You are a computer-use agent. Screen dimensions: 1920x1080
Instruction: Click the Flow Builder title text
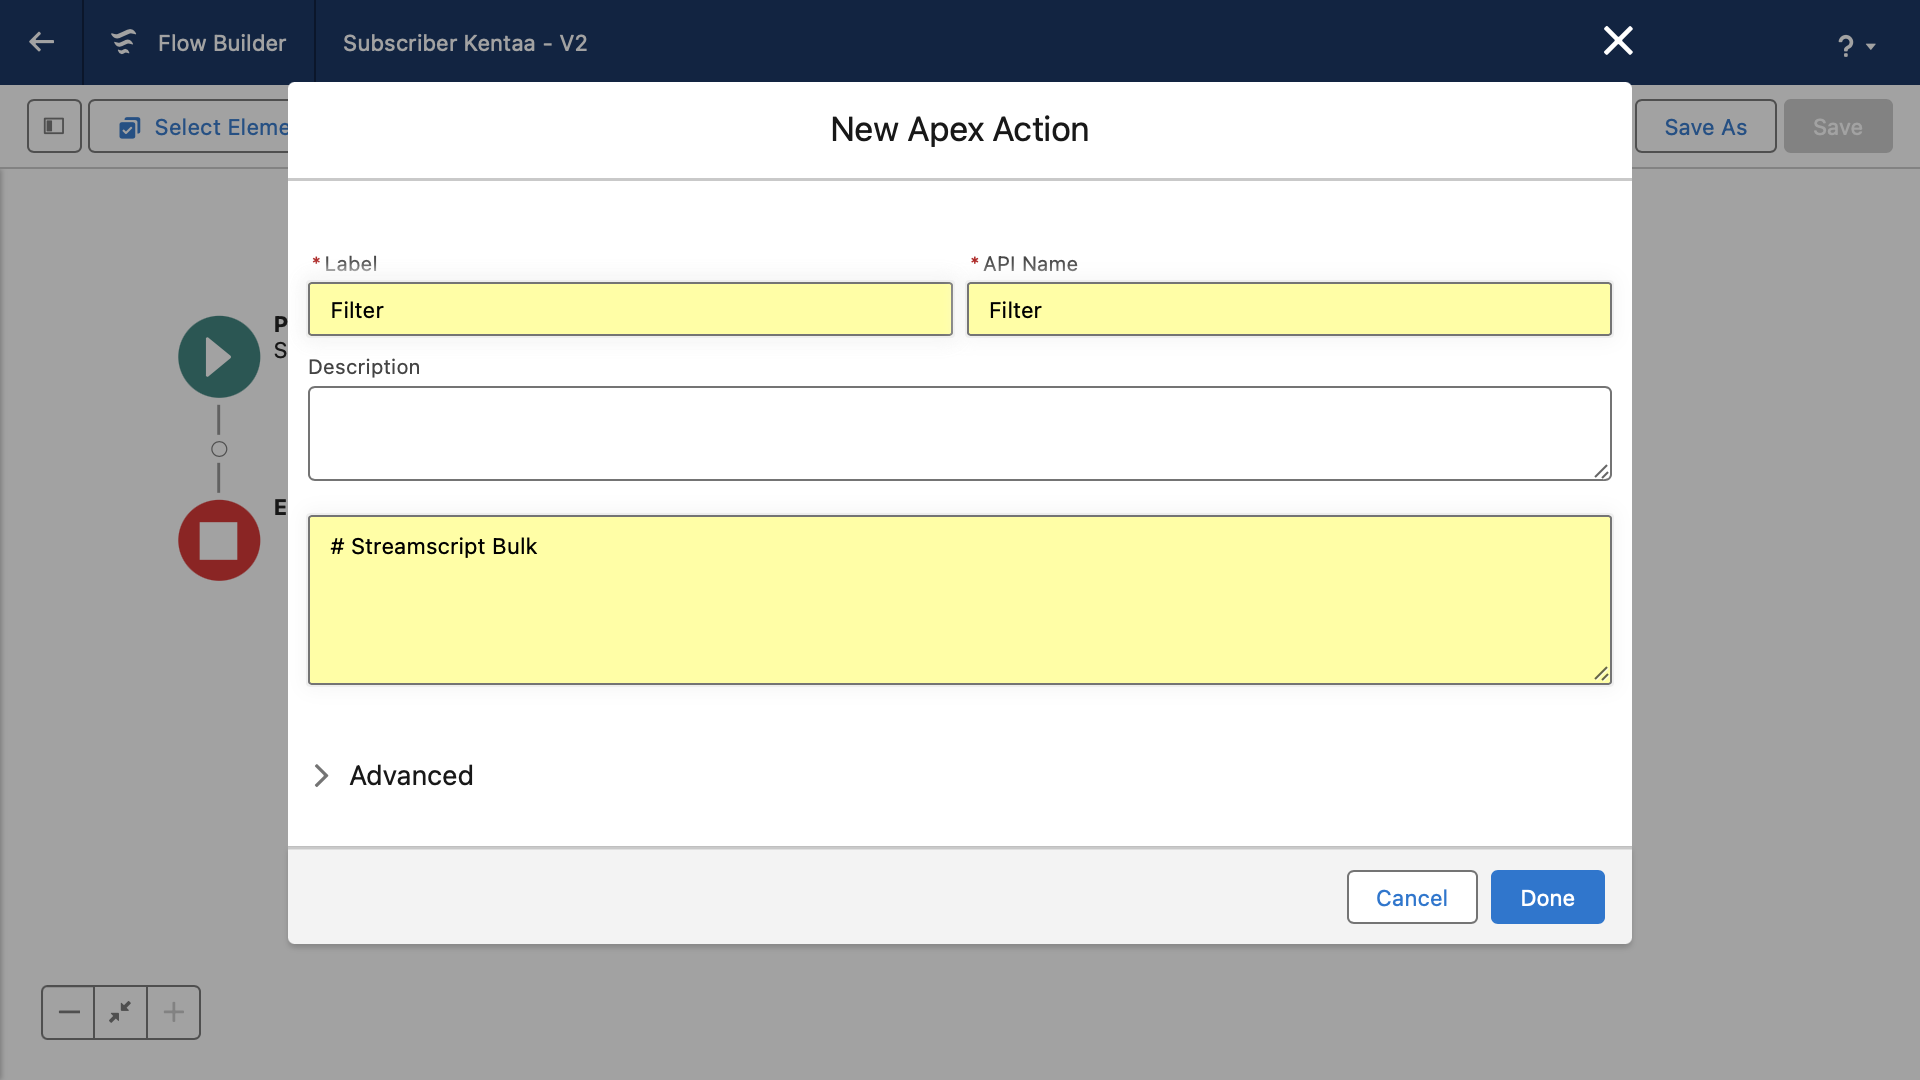(222, 43)
